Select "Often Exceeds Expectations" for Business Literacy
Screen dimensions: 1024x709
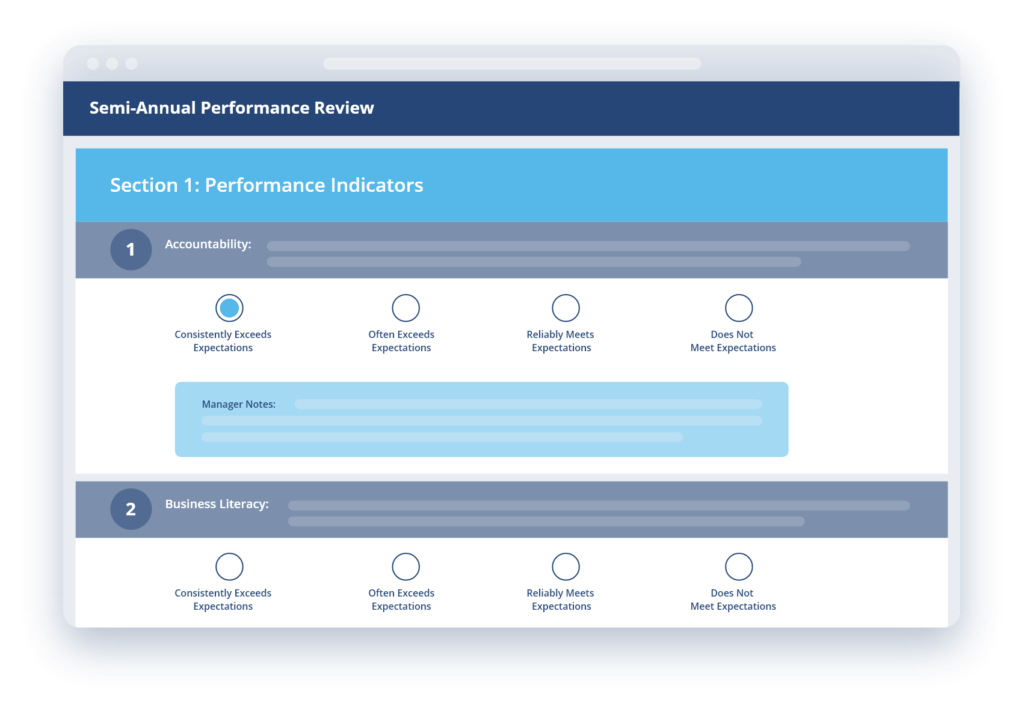pyautogui.click(x=405, y=566)
